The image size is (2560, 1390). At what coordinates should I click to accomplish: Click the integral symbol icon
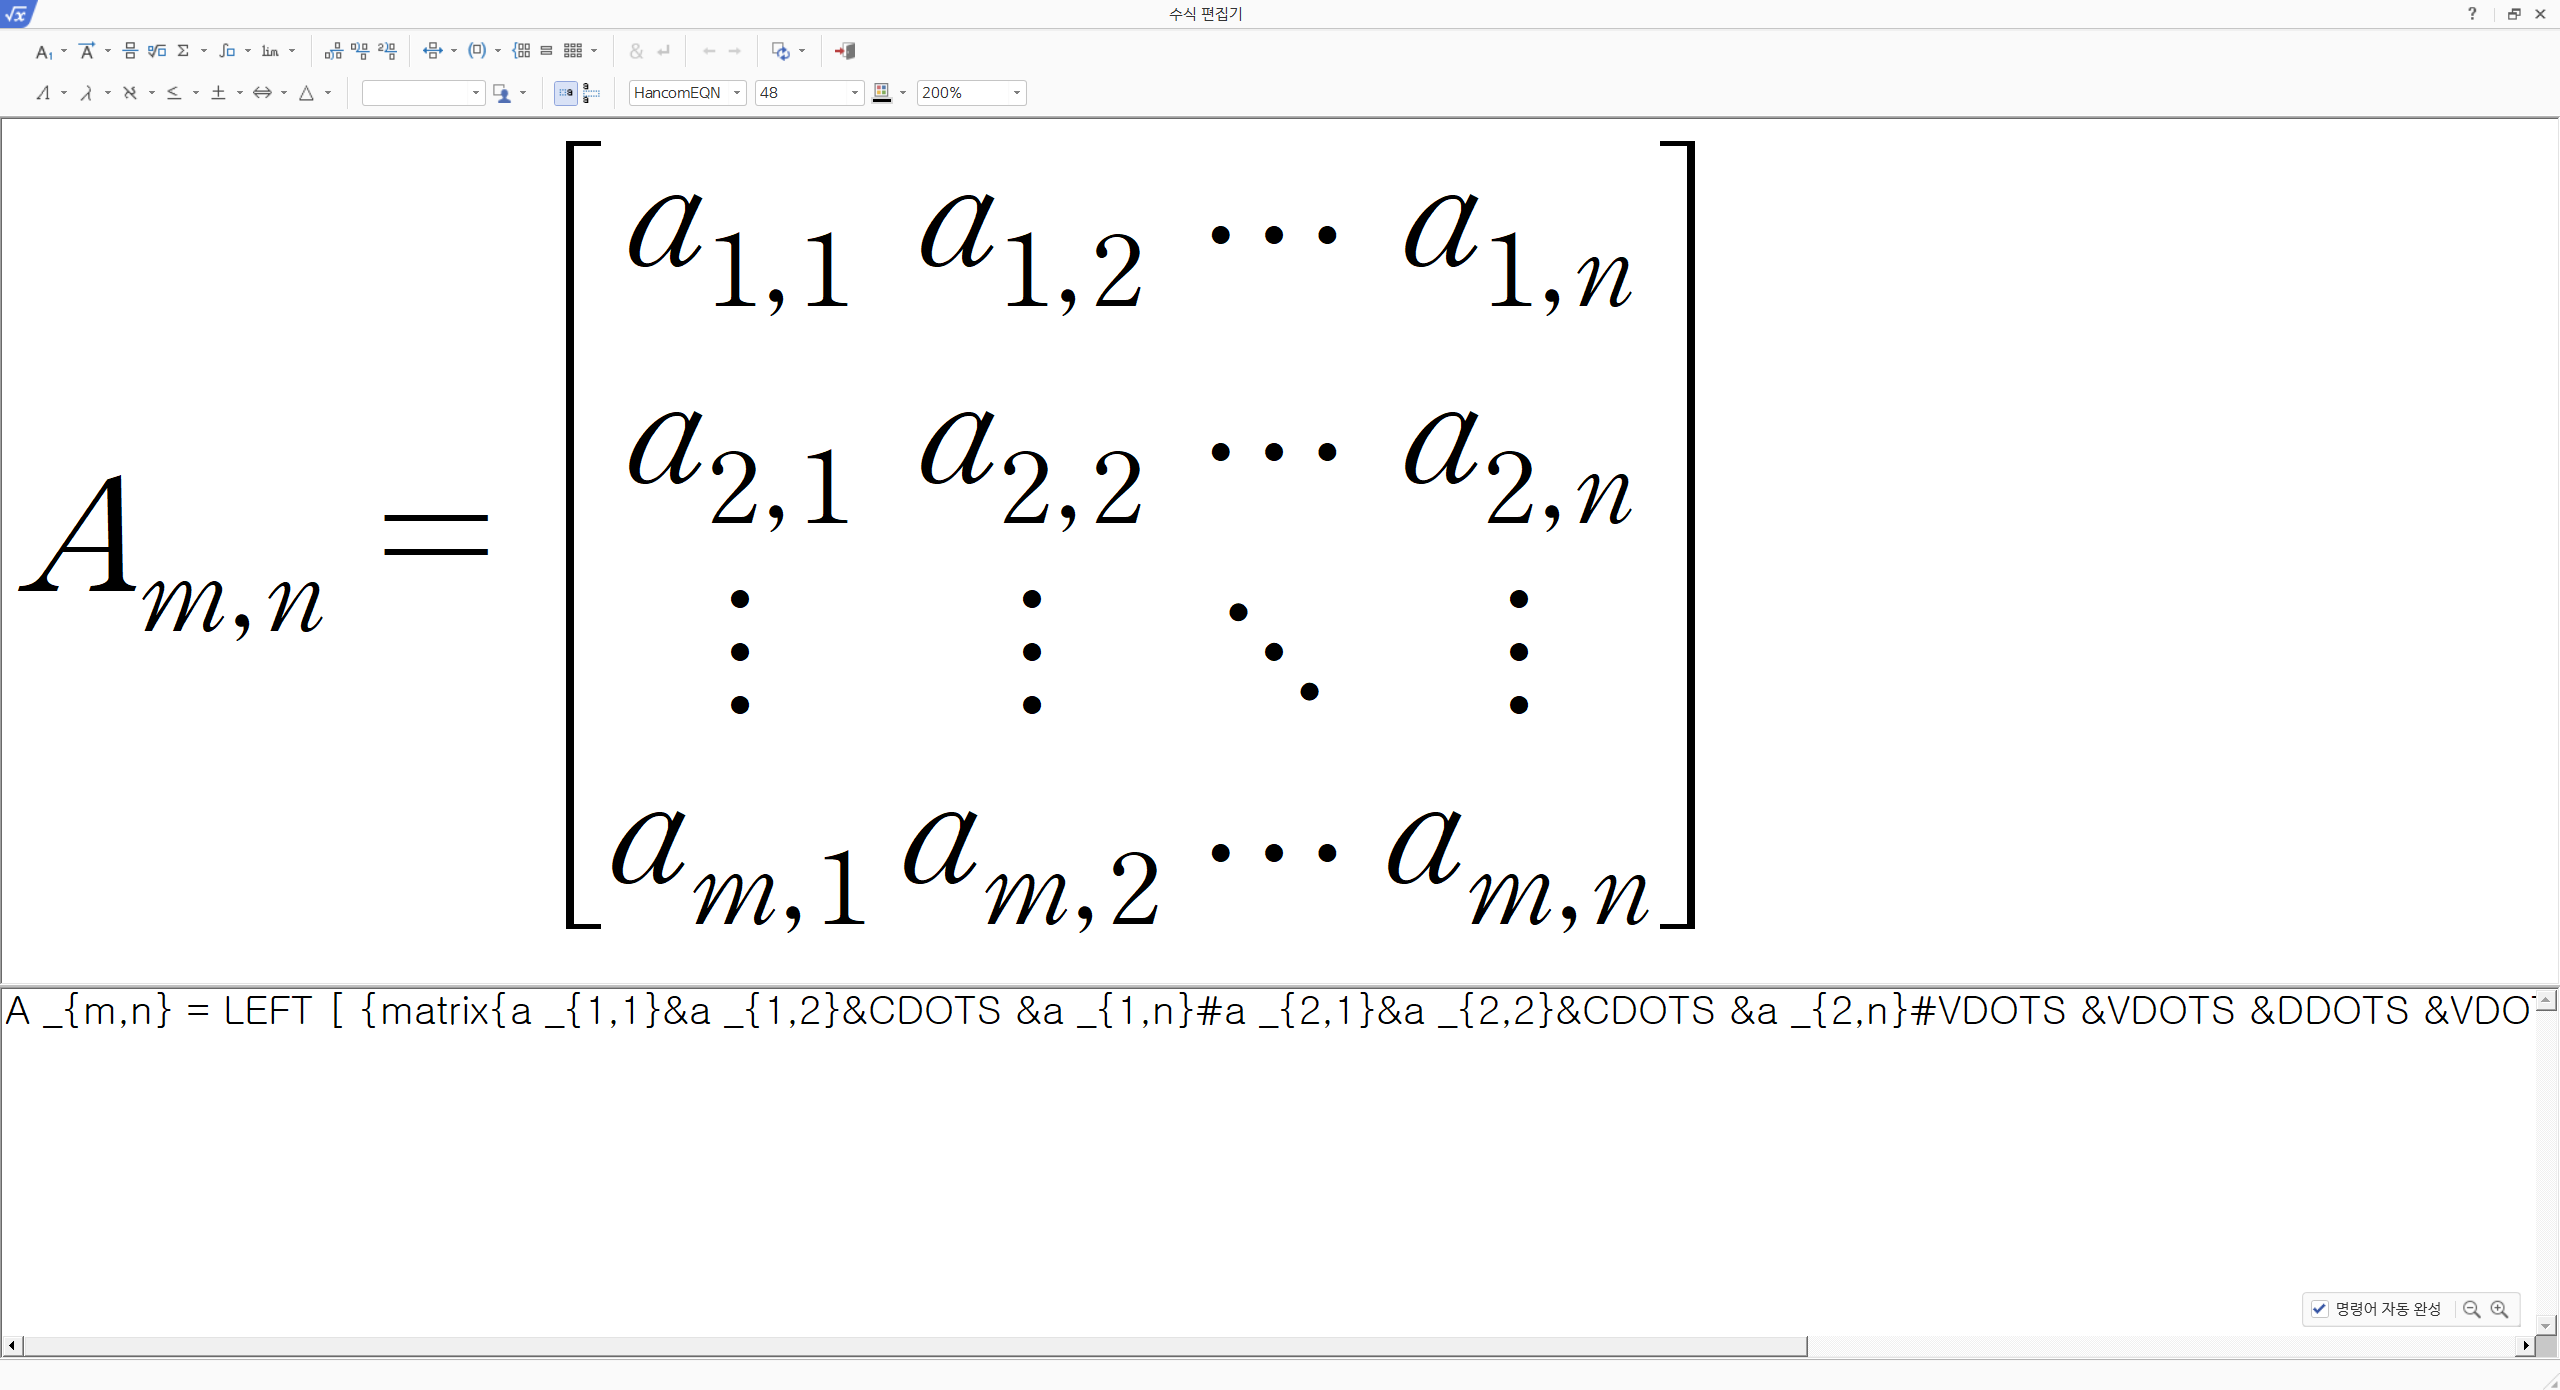227,51
